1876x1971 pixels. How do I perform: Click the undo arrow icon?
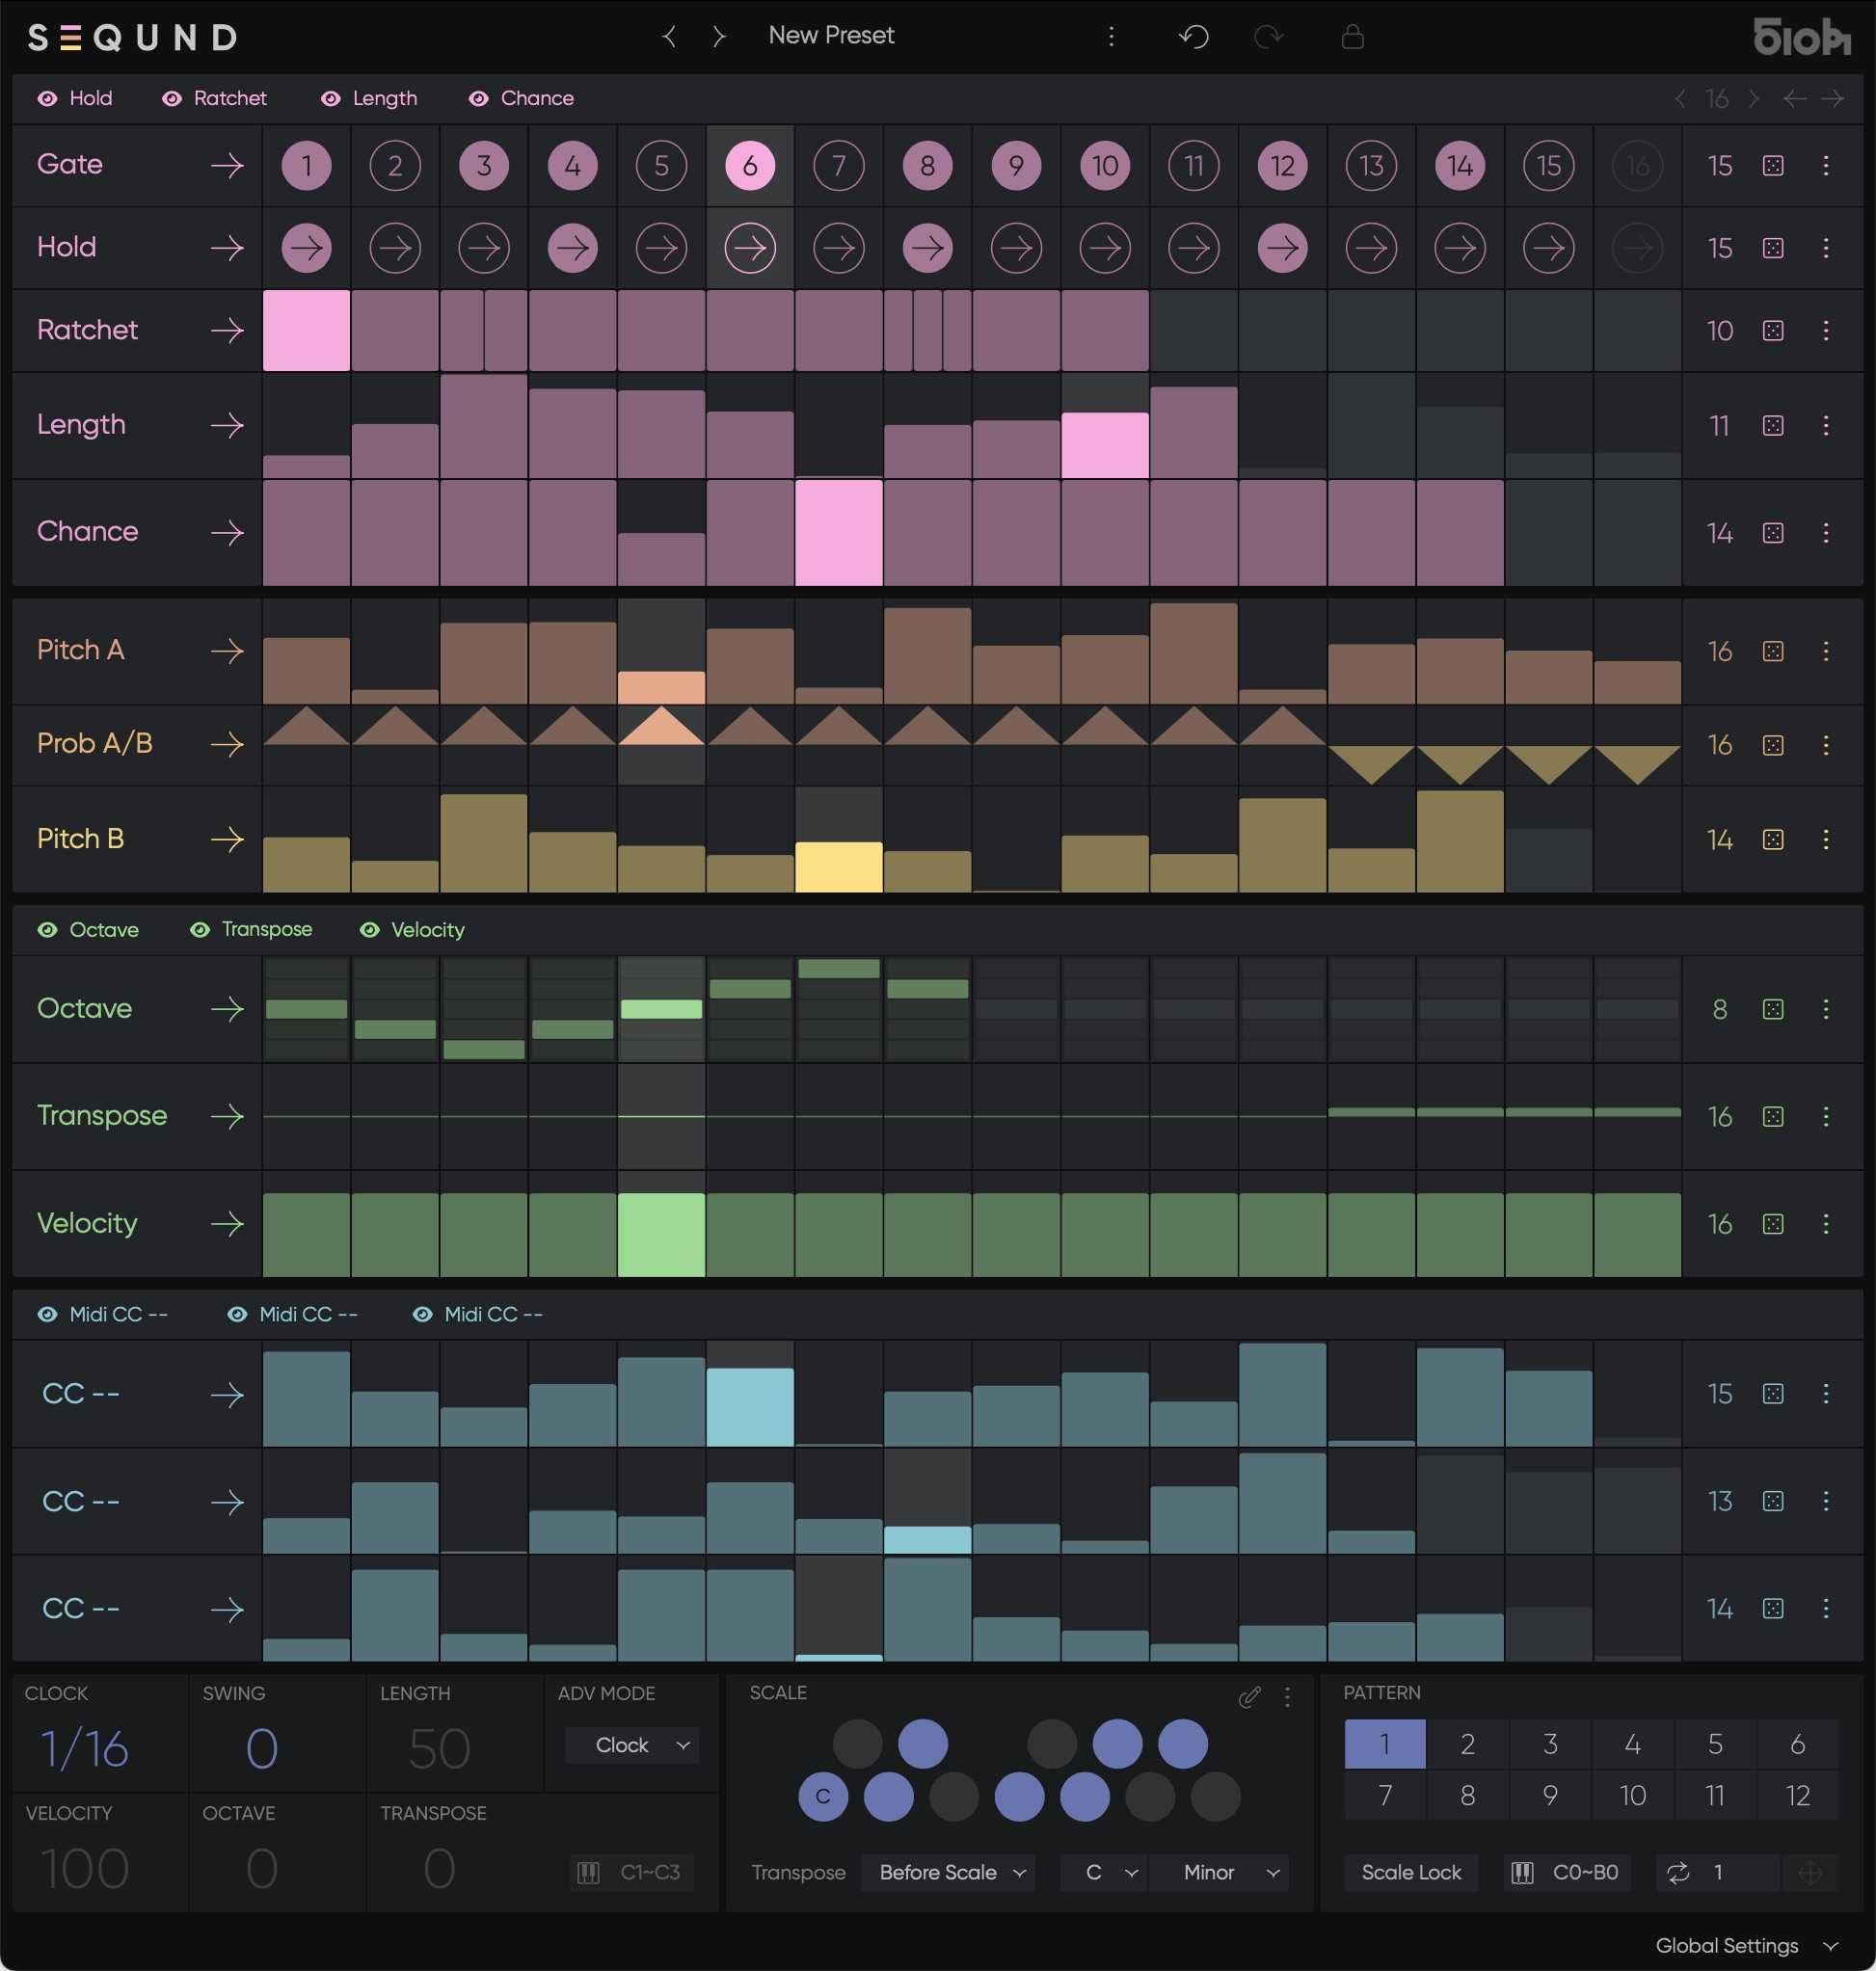click(1194, 37)
